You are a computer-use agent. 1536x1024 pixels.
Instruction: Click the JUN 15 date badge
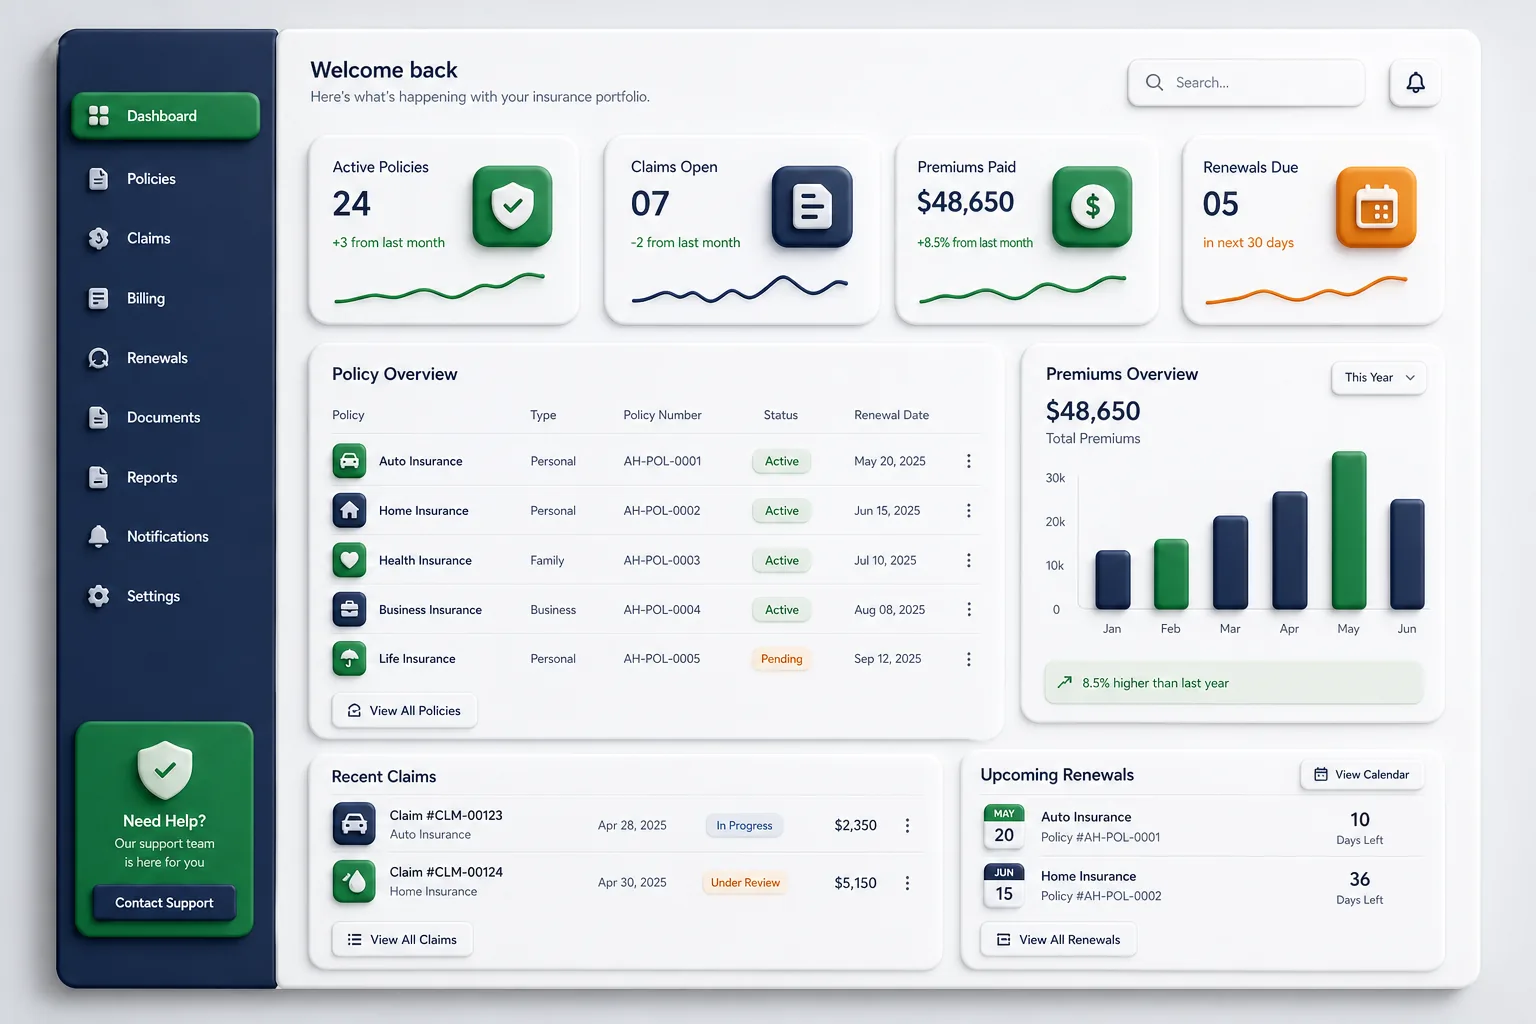[1004, 886]
